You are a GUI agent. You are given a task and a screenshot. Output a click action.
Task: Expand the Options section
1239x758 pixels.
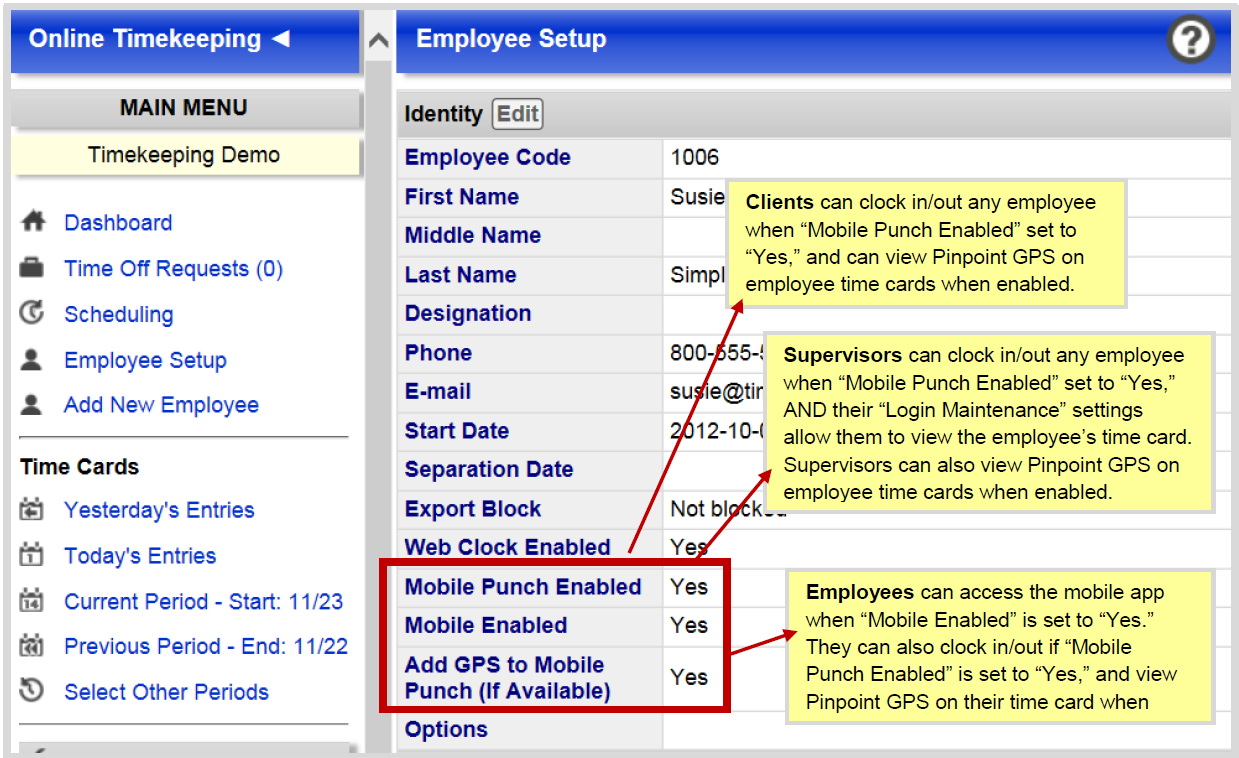[x=446, y=729]
